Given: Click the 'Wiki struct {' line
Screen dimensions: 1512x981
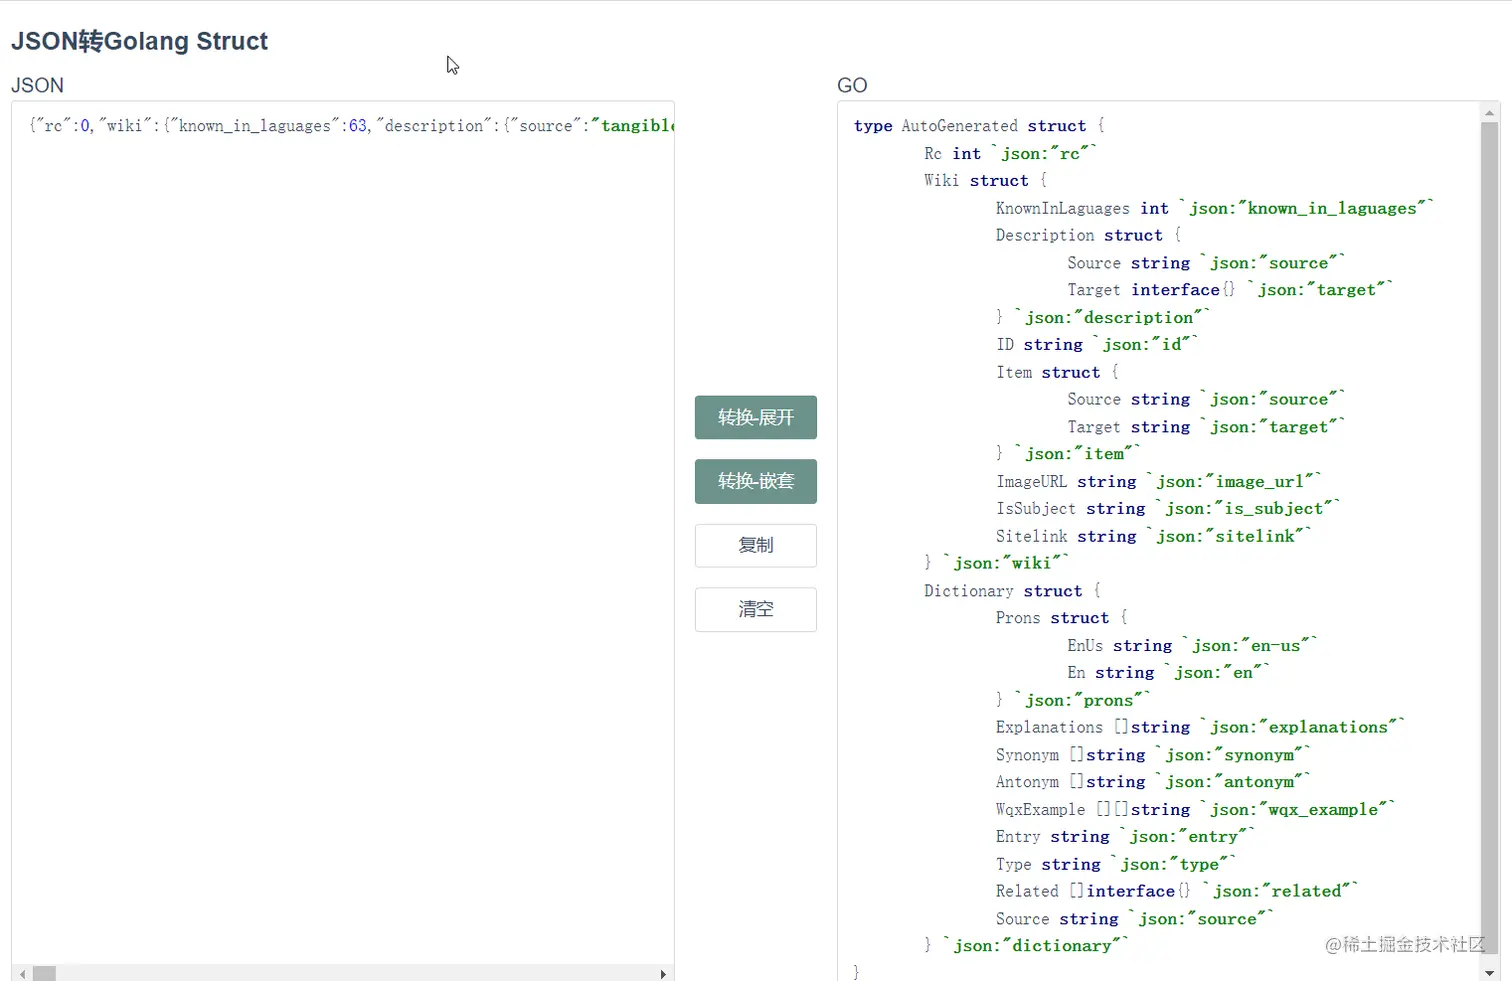Looking at the screenshot, I should pos(986,180).
